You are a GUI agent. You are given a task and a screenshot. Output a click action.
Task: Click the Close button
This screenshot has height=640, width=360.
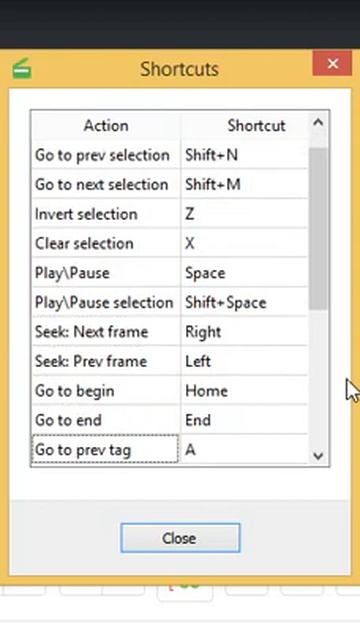180,538
